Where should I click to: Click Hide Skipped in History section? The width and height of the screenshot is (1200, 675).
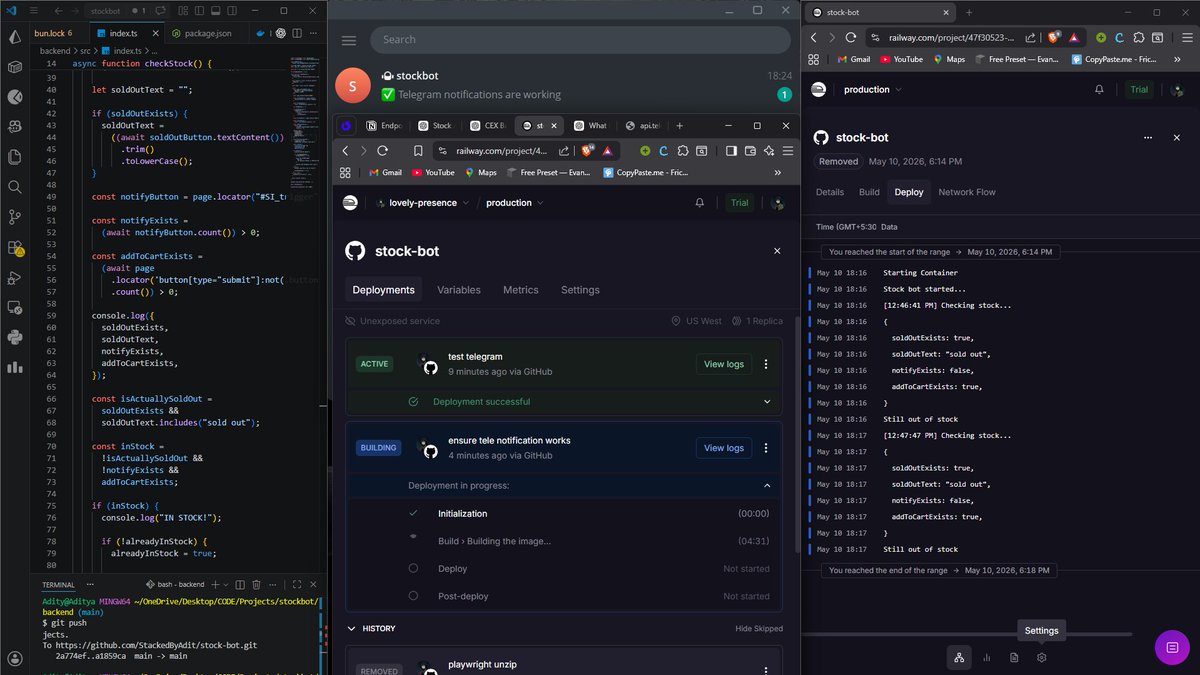point(759,629)
